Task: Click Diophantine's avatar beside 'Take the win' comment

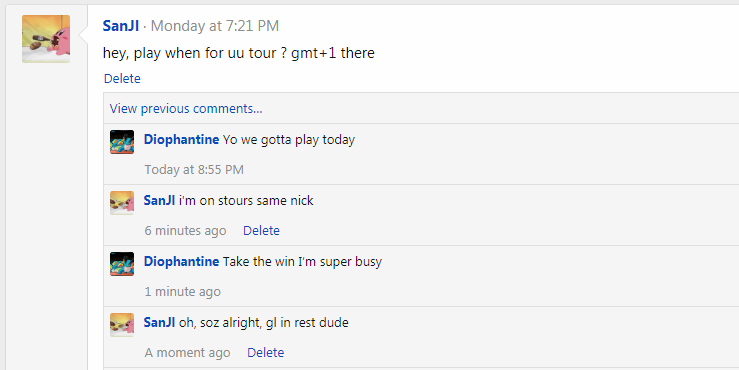Action: click(122, 264)
